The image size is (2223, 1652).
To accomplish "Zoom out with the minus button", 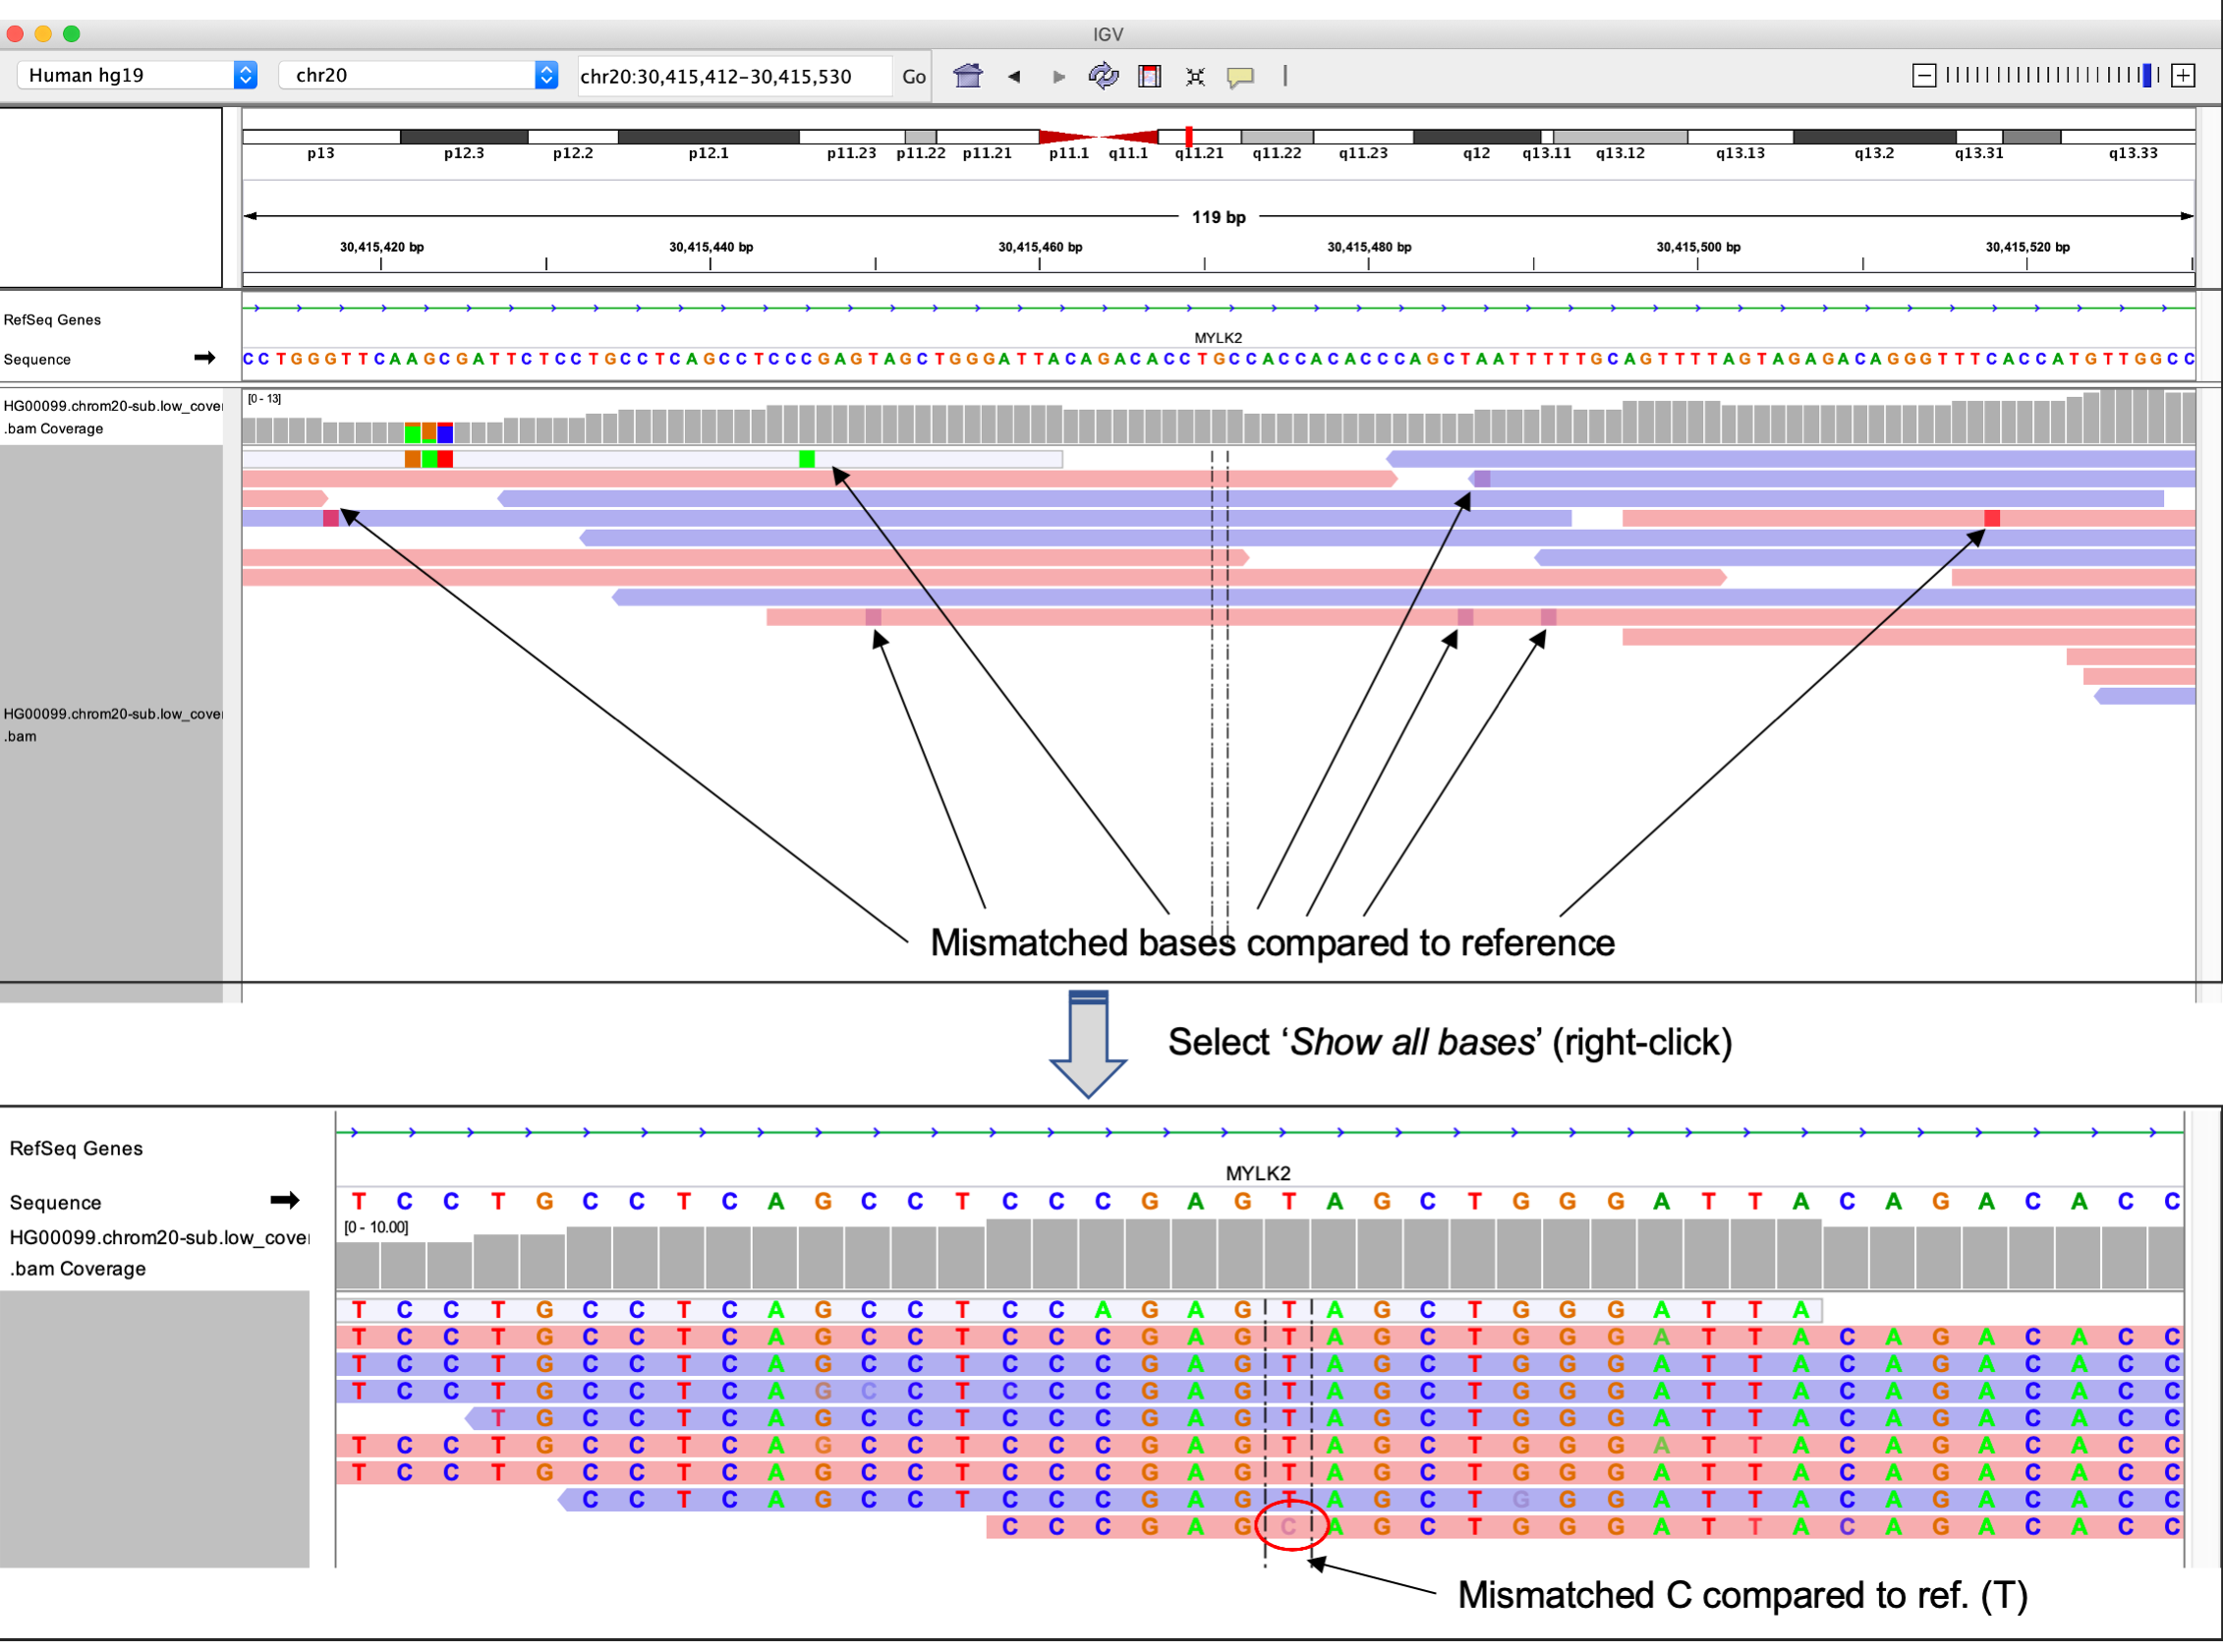I will click(x=1924, y=75).
